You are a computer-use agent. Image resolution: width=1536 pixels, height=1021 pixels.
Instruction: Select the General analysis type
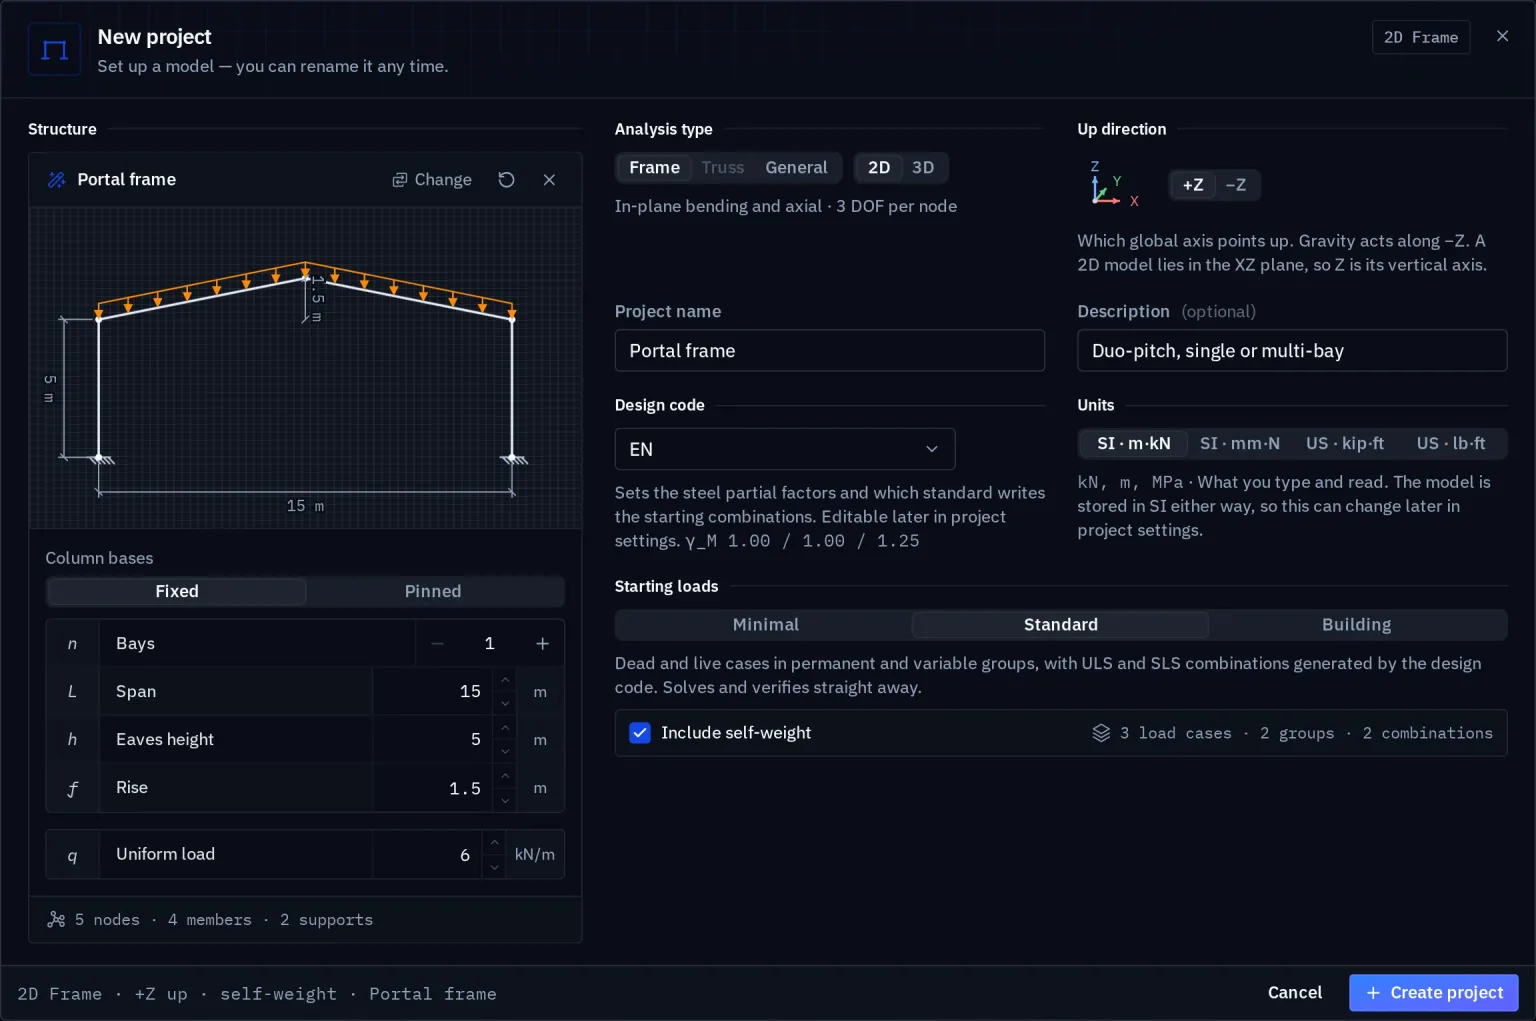(x=796, y=168)
